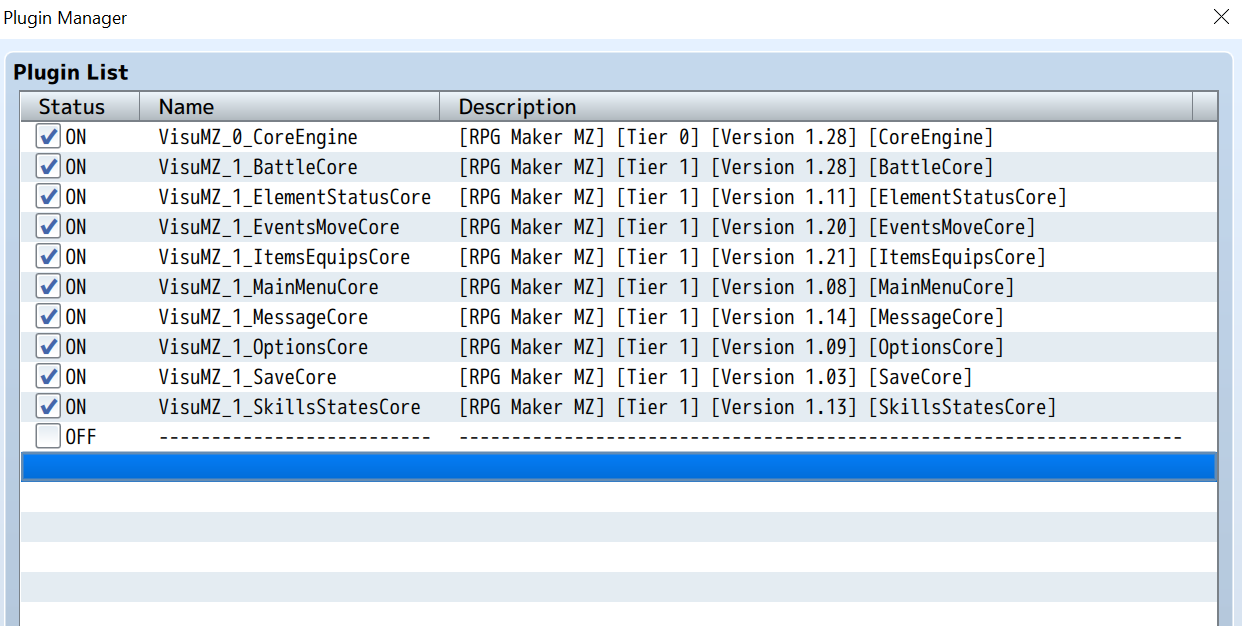Uncheck VisuMZ_1_ItemsEquipsCore status box
Image resolution: width=1242 pixels, height=626 pixels.
click(48, 257)
